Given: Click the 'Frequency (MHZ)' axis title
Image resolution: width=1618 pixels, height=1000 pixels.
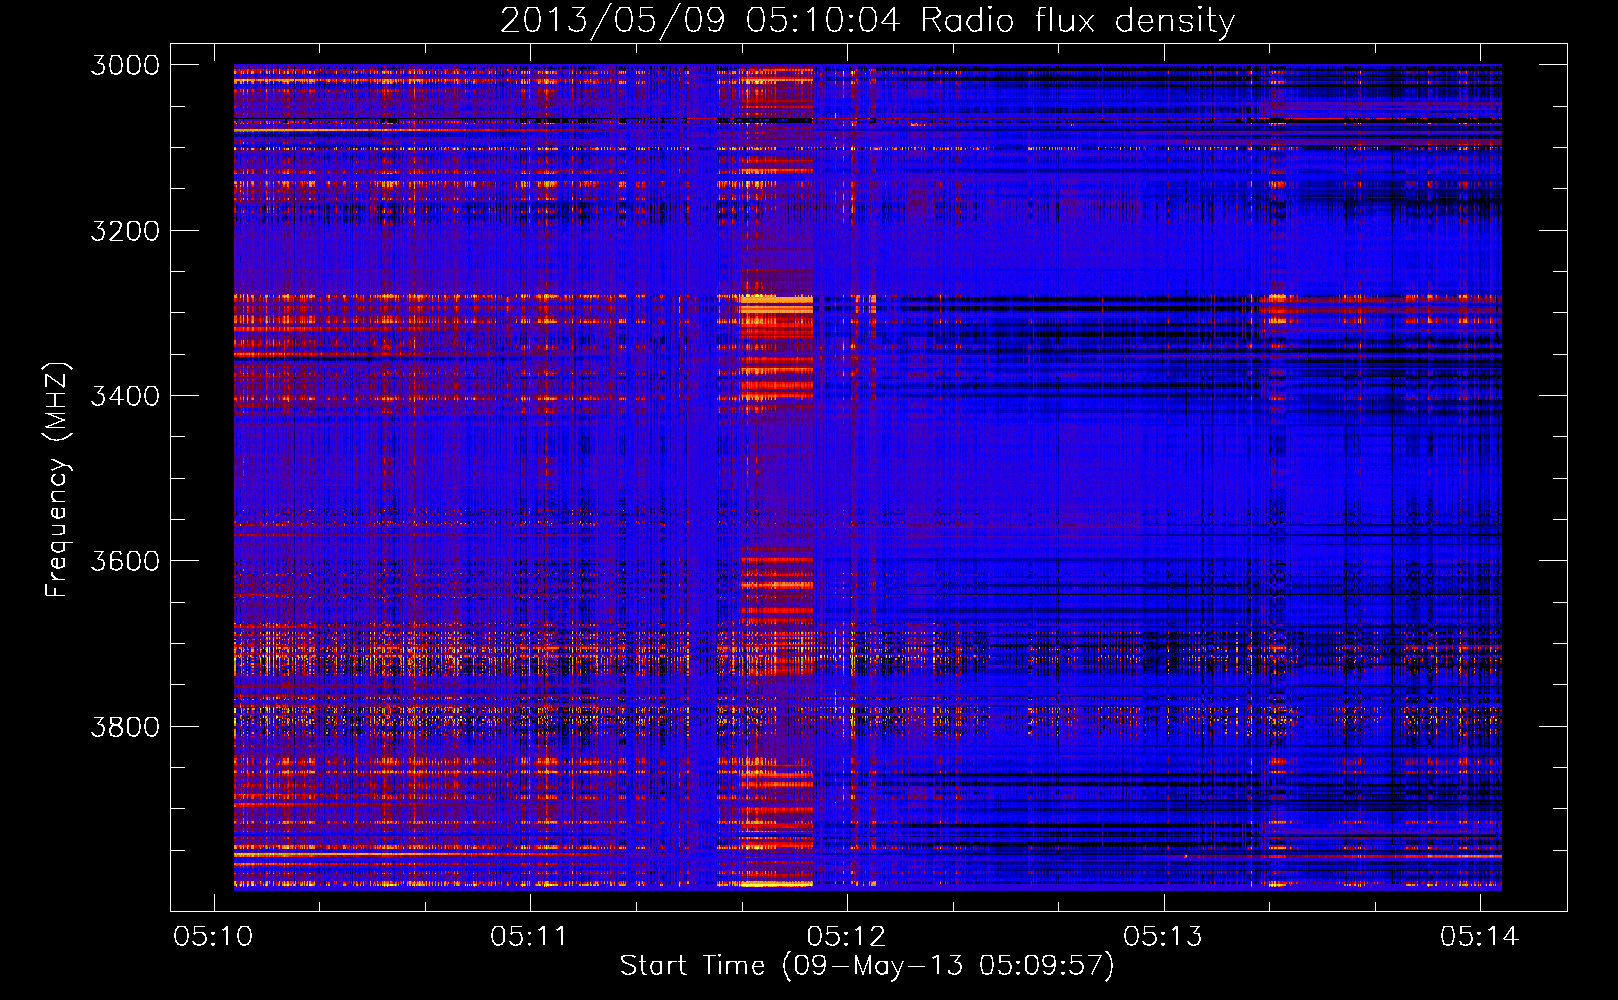Looking at the screenshot, I should tap(57, 479).
